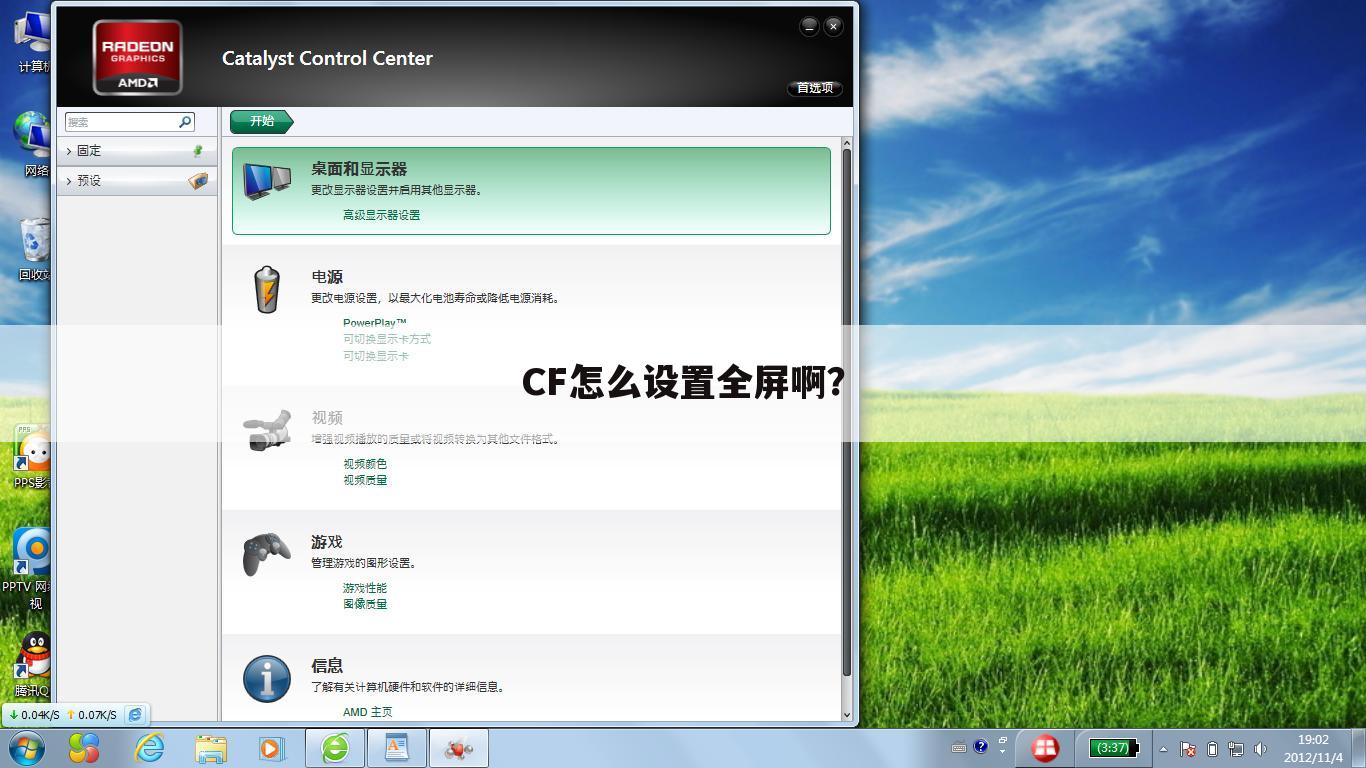This screenshot has height=768, width=1366.
Task: Show hidden tray icons arrow
Action: coord(1163,749)
